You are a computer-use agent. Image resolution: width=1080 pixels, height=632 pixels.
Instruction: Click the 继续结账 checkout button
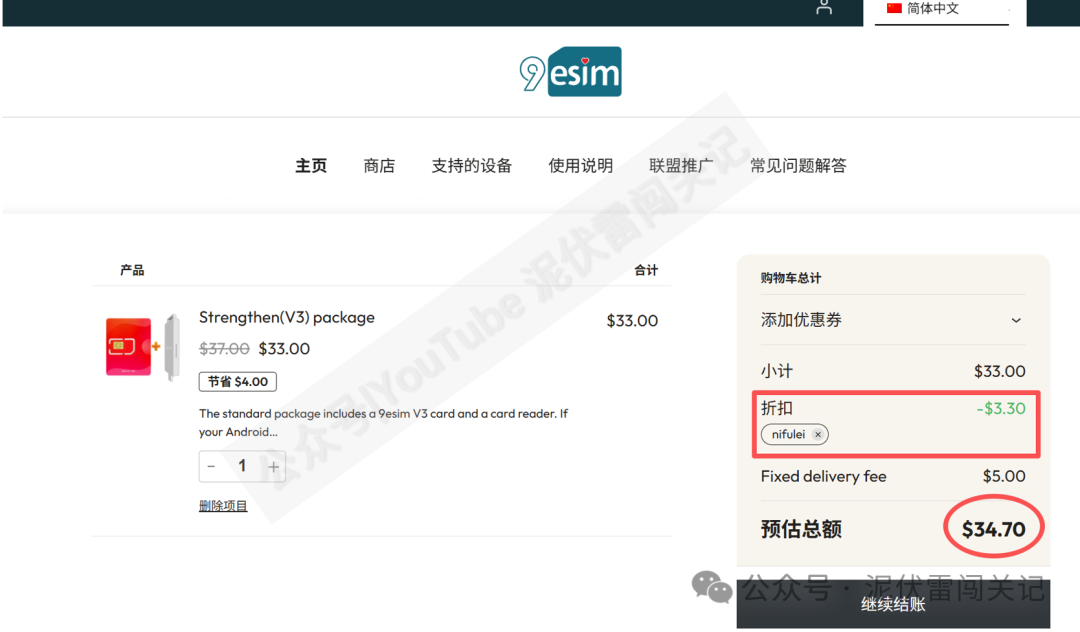pos(893,604)
